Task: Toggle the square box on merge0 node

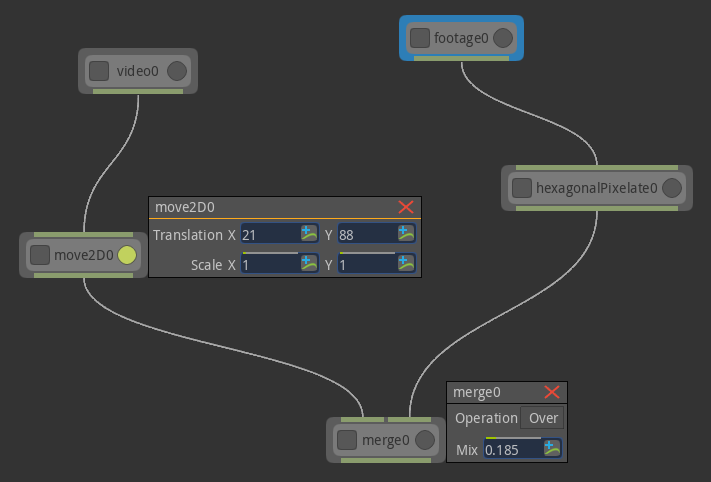Action: click(x=347, y=440)
